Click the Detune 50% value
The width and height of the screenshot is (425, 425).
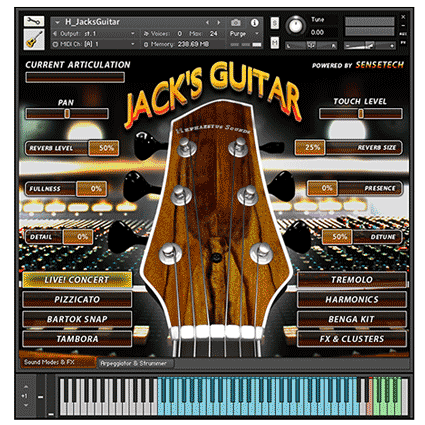tap(337, 237)
